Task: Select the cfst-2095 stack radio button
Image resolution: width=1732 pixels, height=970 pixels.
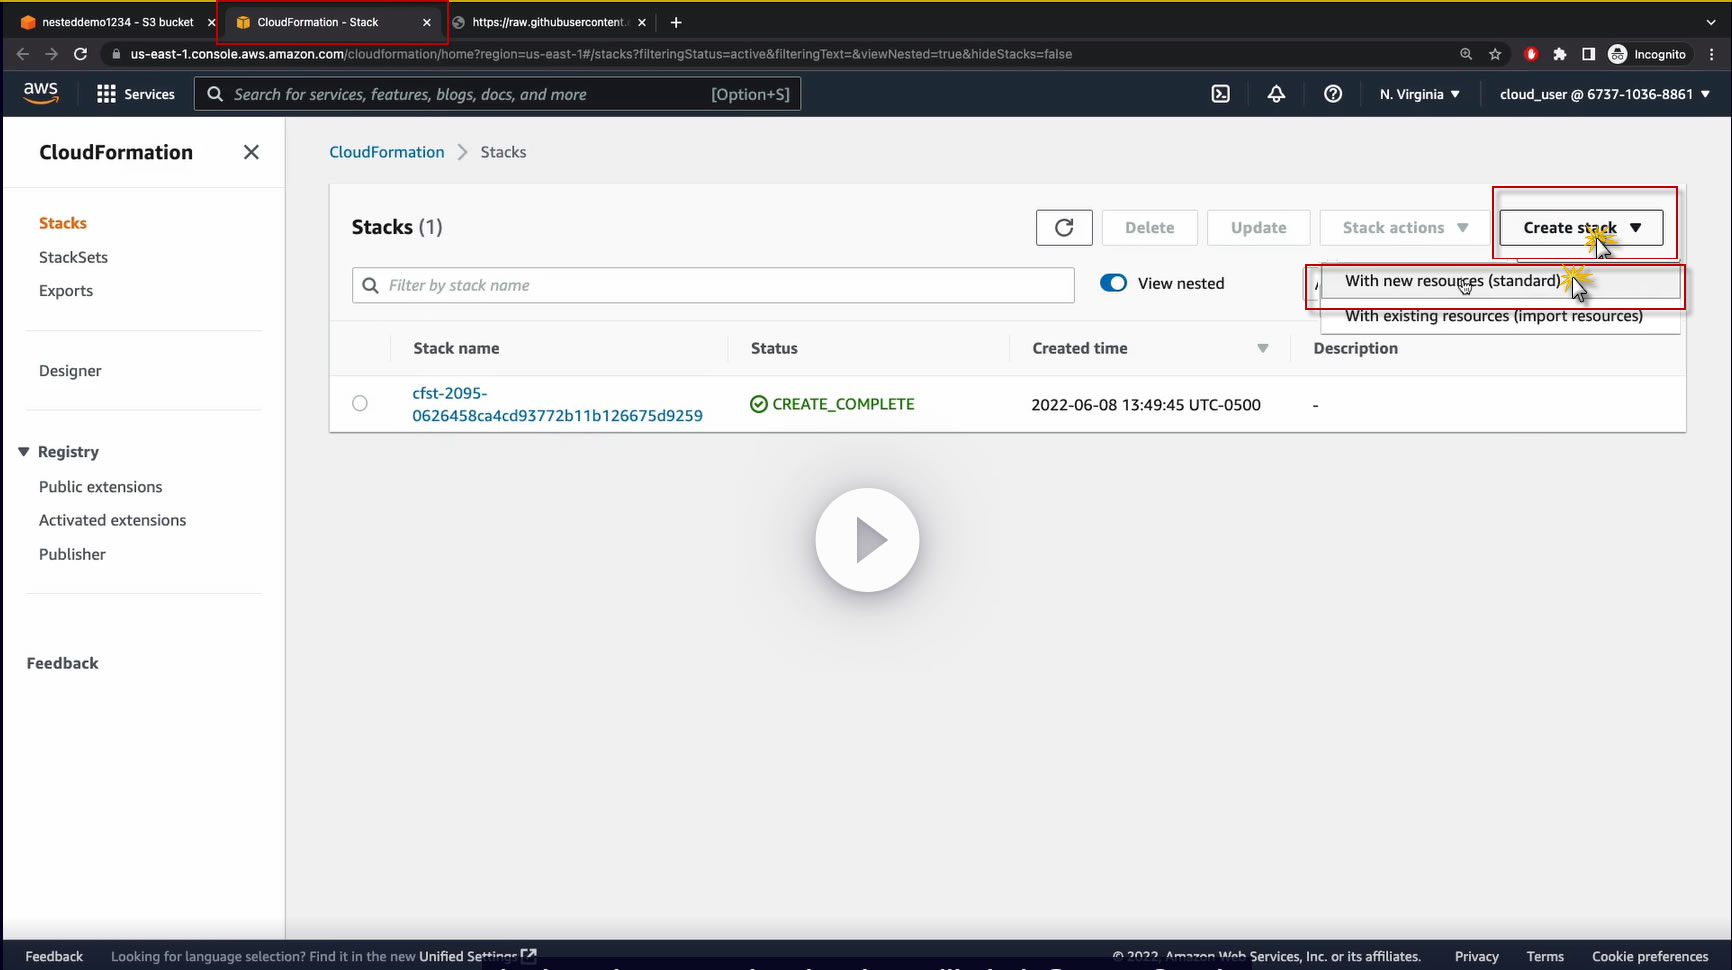Action: [x=360, y=404]
